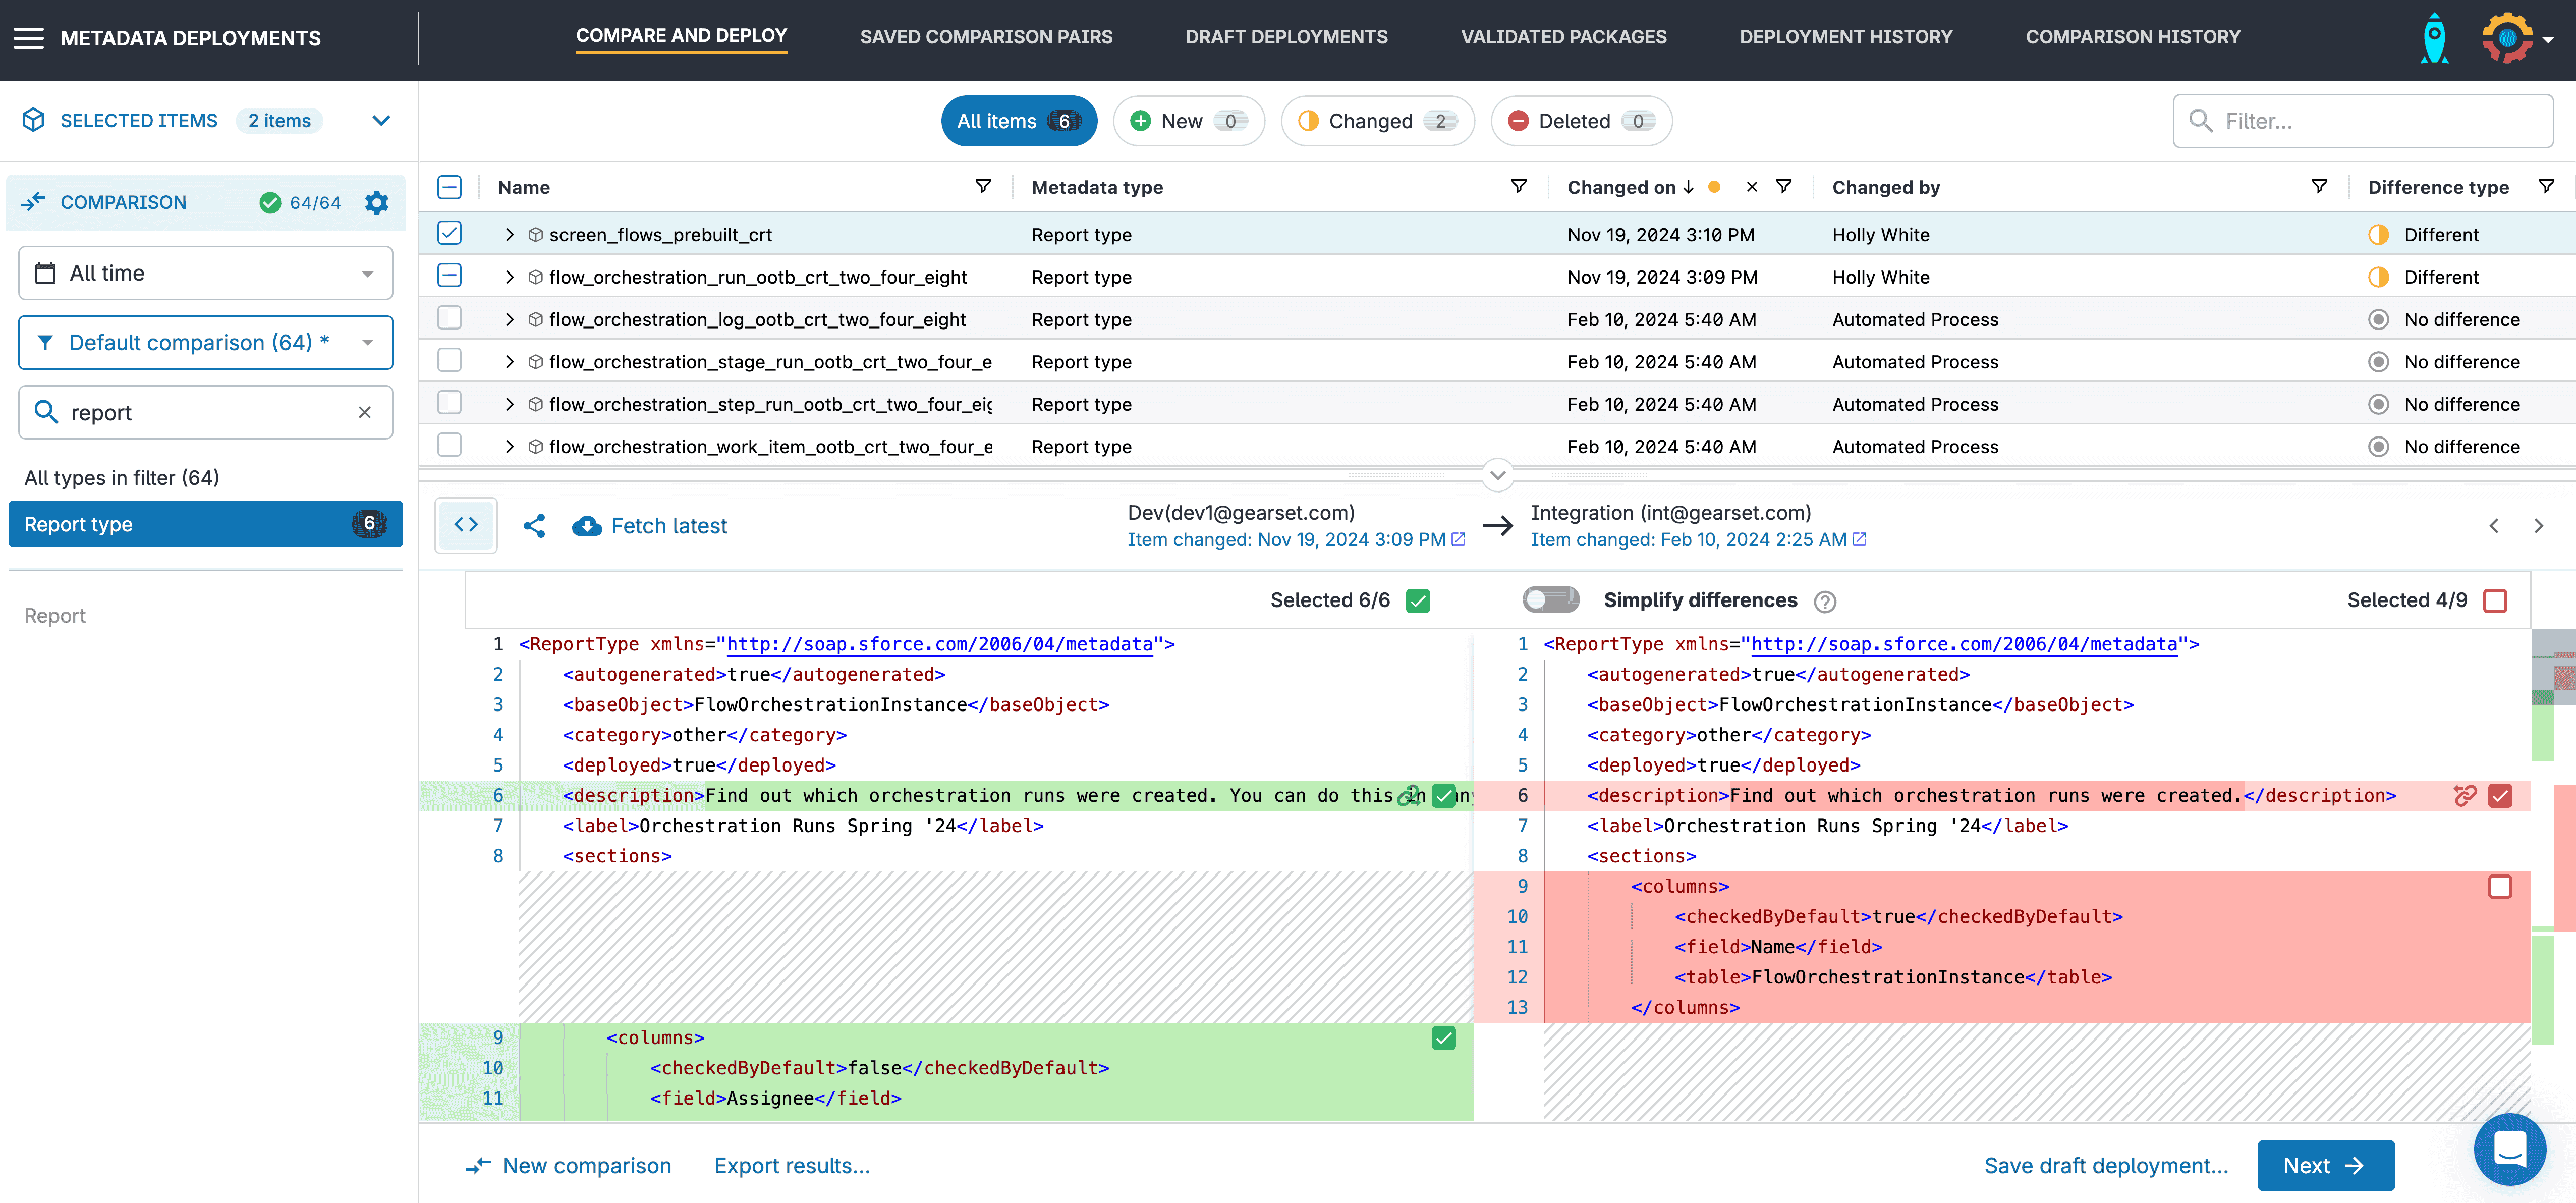Viewport: 2576px width, 1203px height.
Task: Uncheck the screen_flows_prebuilt_crt row checkbox
Action: pyautogui.click(x=450, y=234)
